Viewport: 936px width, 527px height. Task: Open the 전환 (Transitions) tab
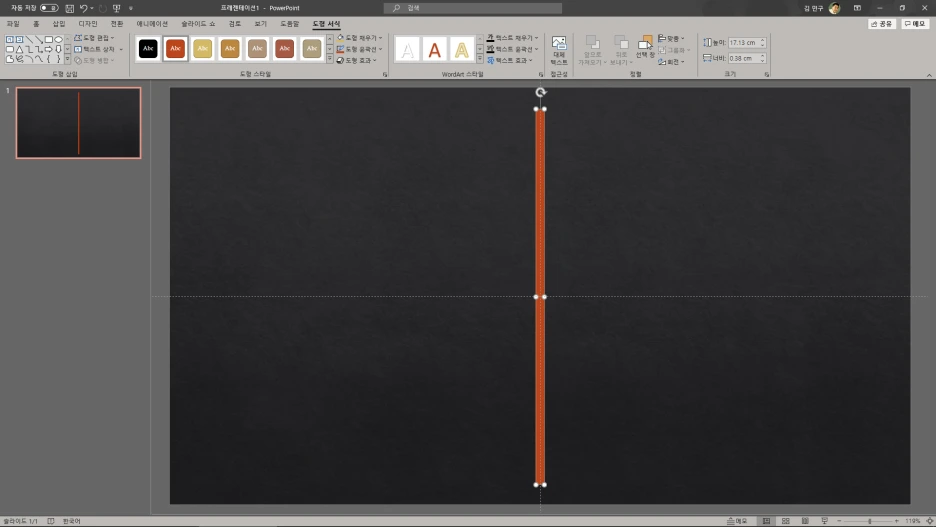(117, 24)
